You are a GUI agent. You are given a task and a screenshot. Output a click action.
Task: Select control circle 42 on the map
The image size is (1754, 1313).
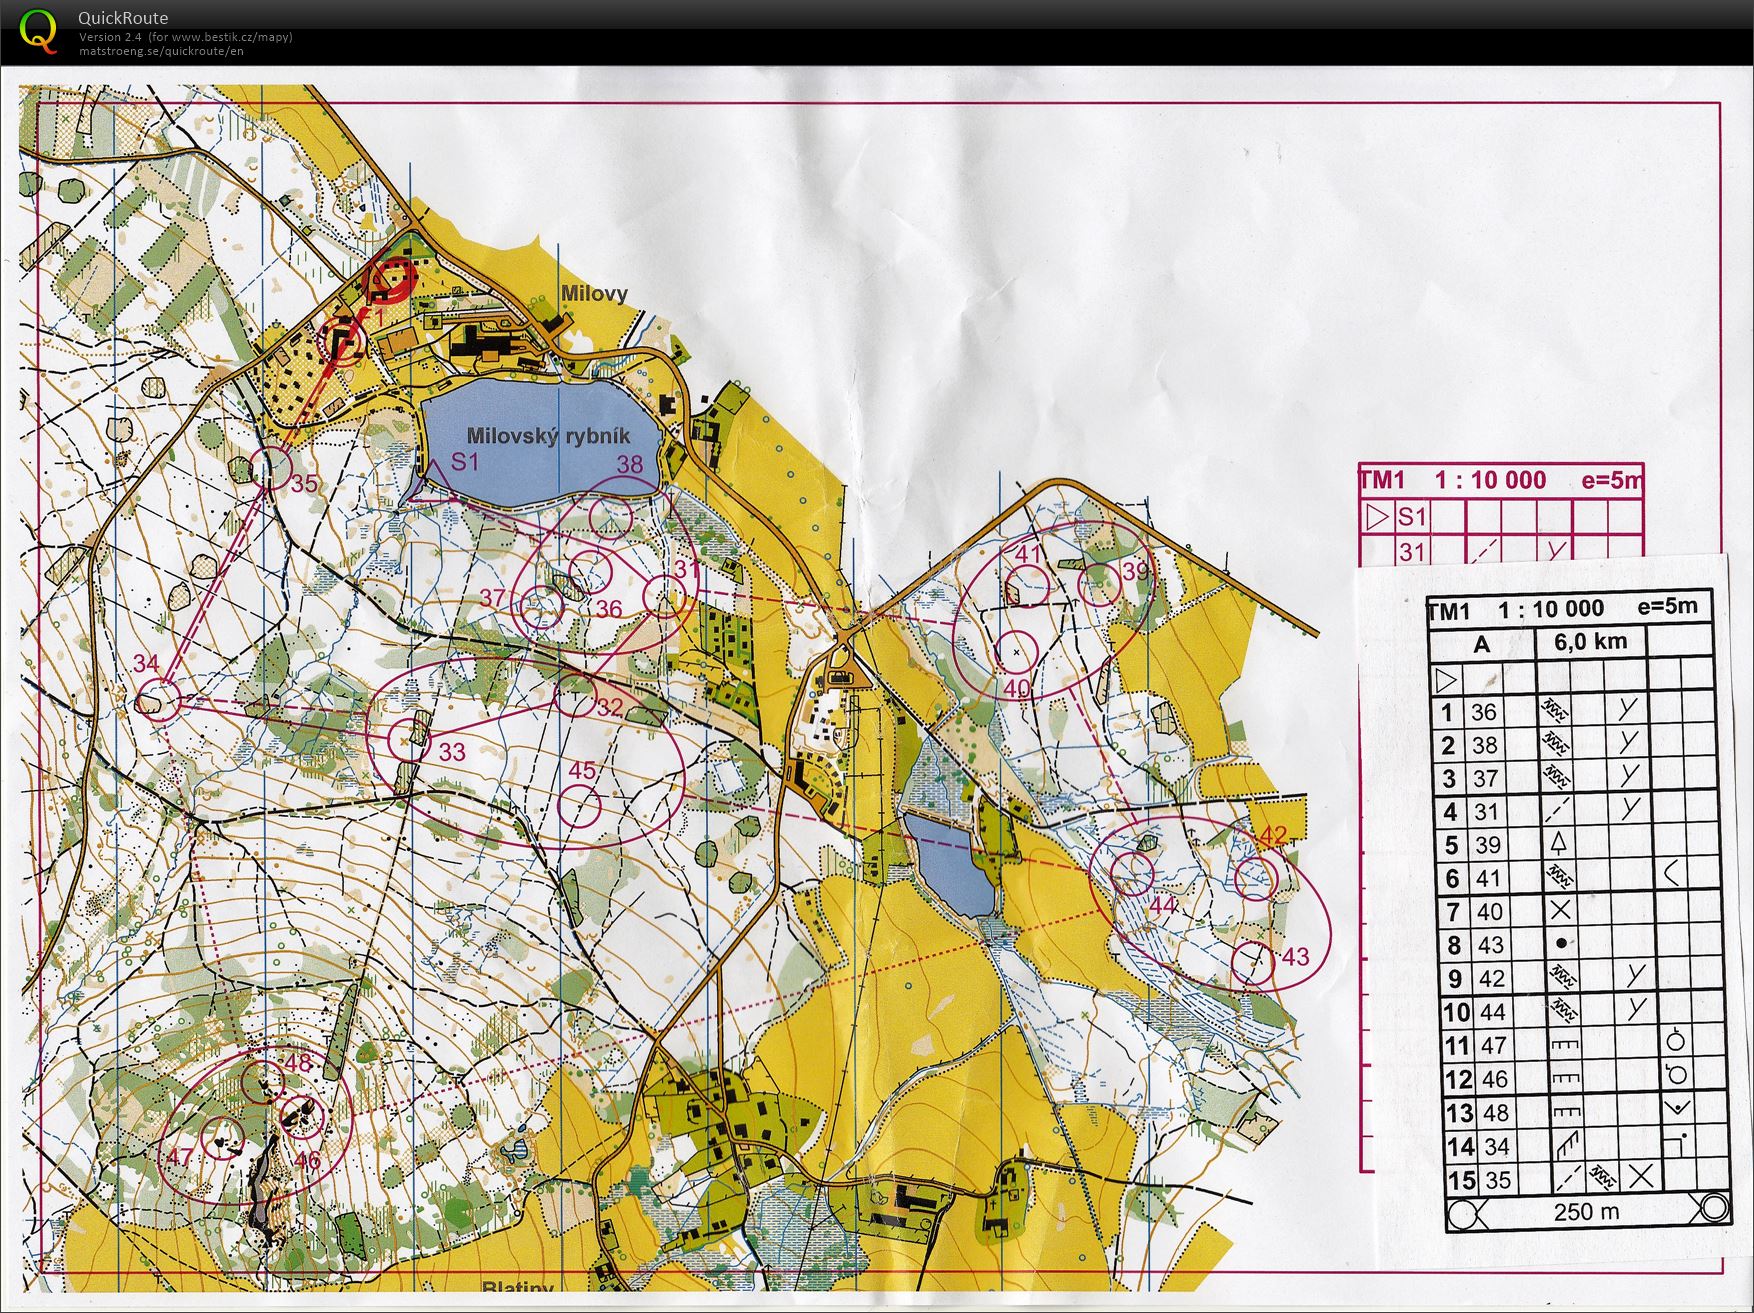pyautogui.click(x=1255, y=878)
